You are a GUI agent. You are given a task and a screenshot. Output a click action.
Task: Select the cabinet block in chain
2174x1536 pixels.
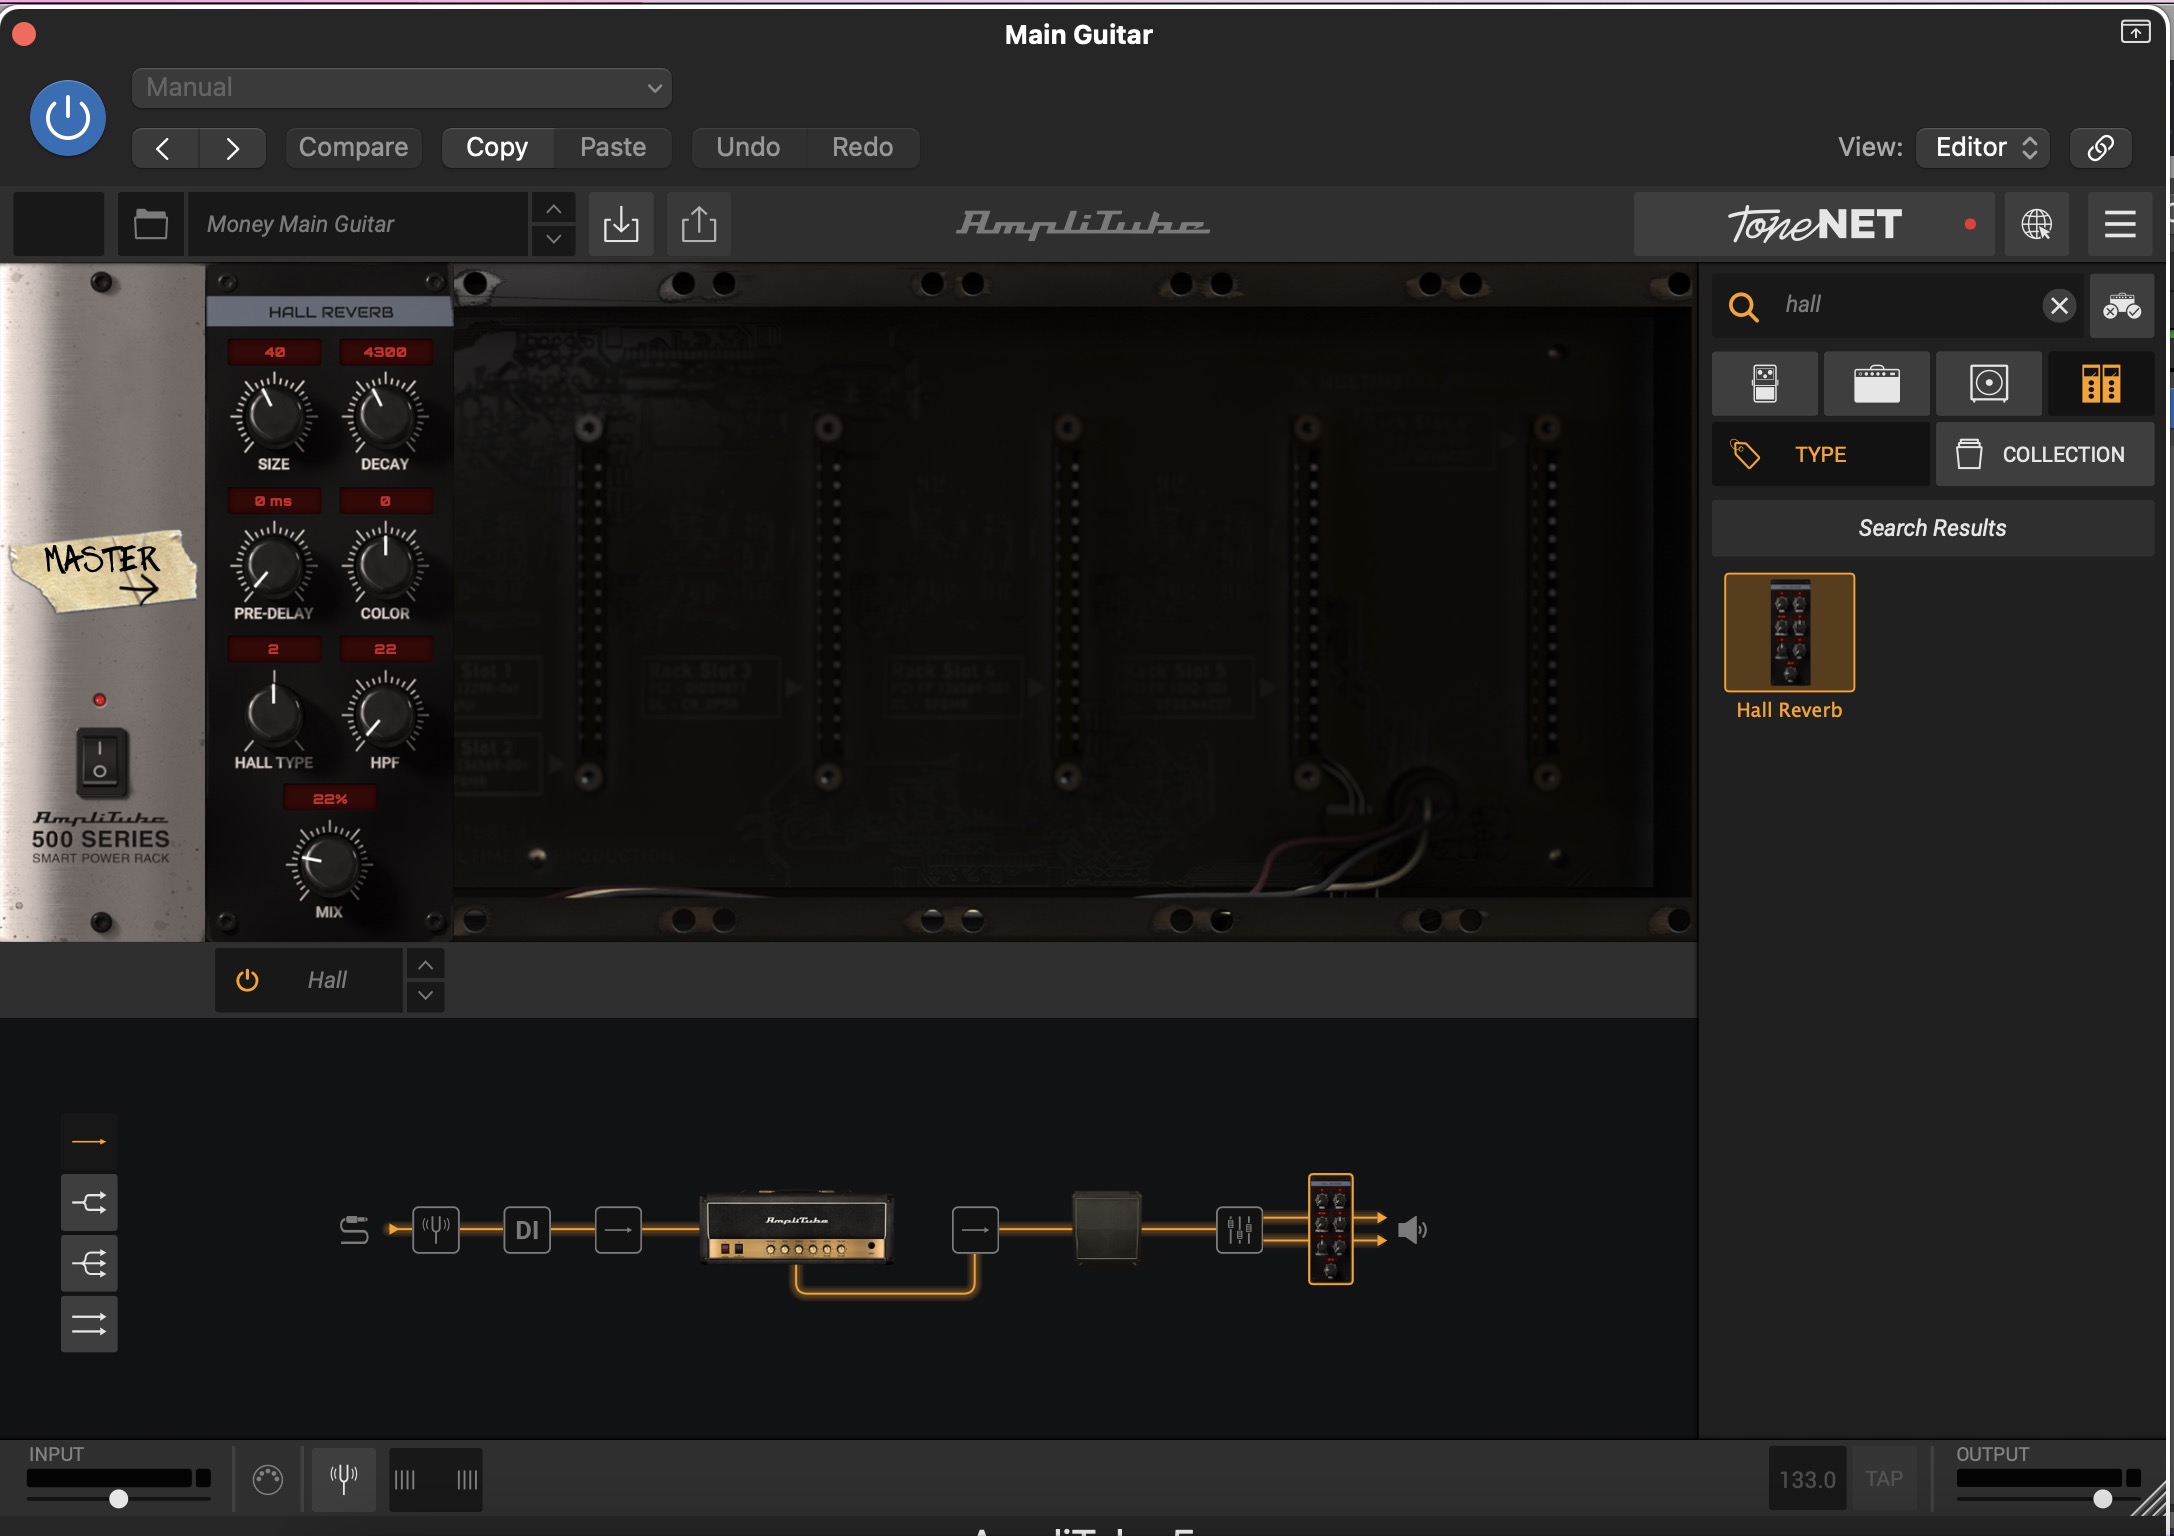[x=1107, y=1226]
